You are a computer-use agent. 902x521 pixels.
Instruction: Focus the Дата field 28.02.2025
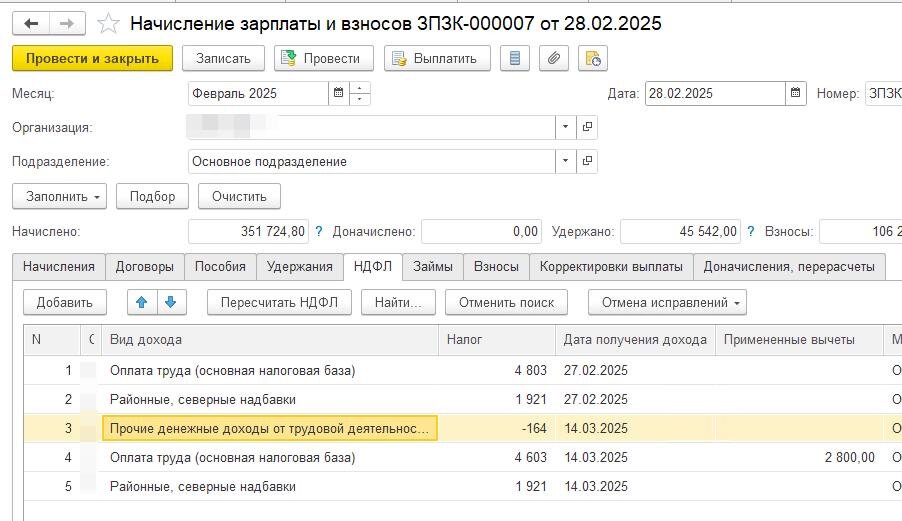tap(715, 93)
